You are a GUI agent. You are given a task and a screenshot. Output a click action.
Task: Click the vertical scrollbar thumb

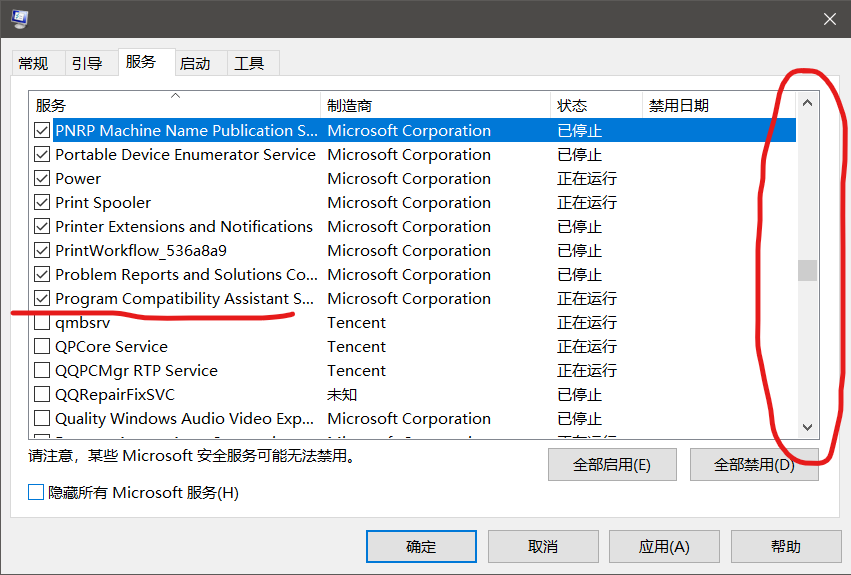click(807, 270)
